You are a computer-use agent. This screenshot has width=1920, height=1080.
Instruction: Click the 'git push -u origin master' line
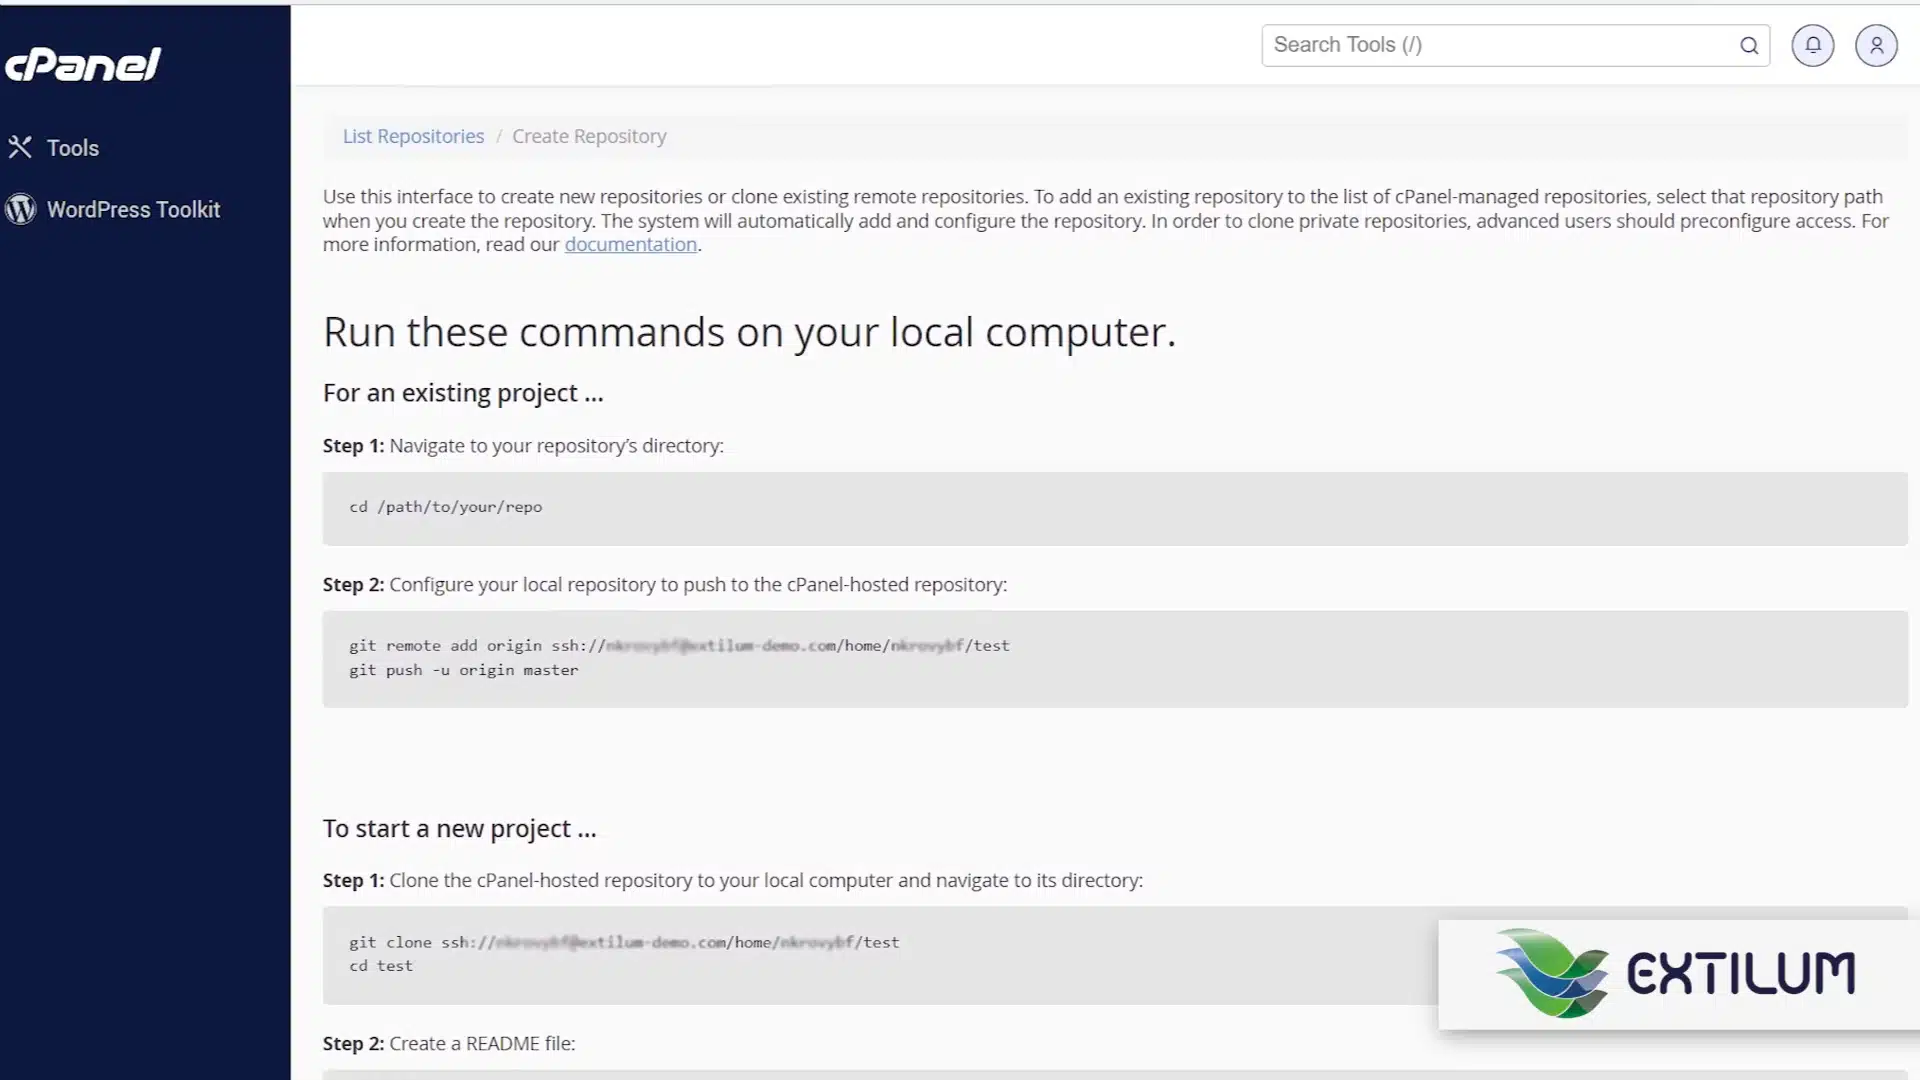click(x=463, y=670)
